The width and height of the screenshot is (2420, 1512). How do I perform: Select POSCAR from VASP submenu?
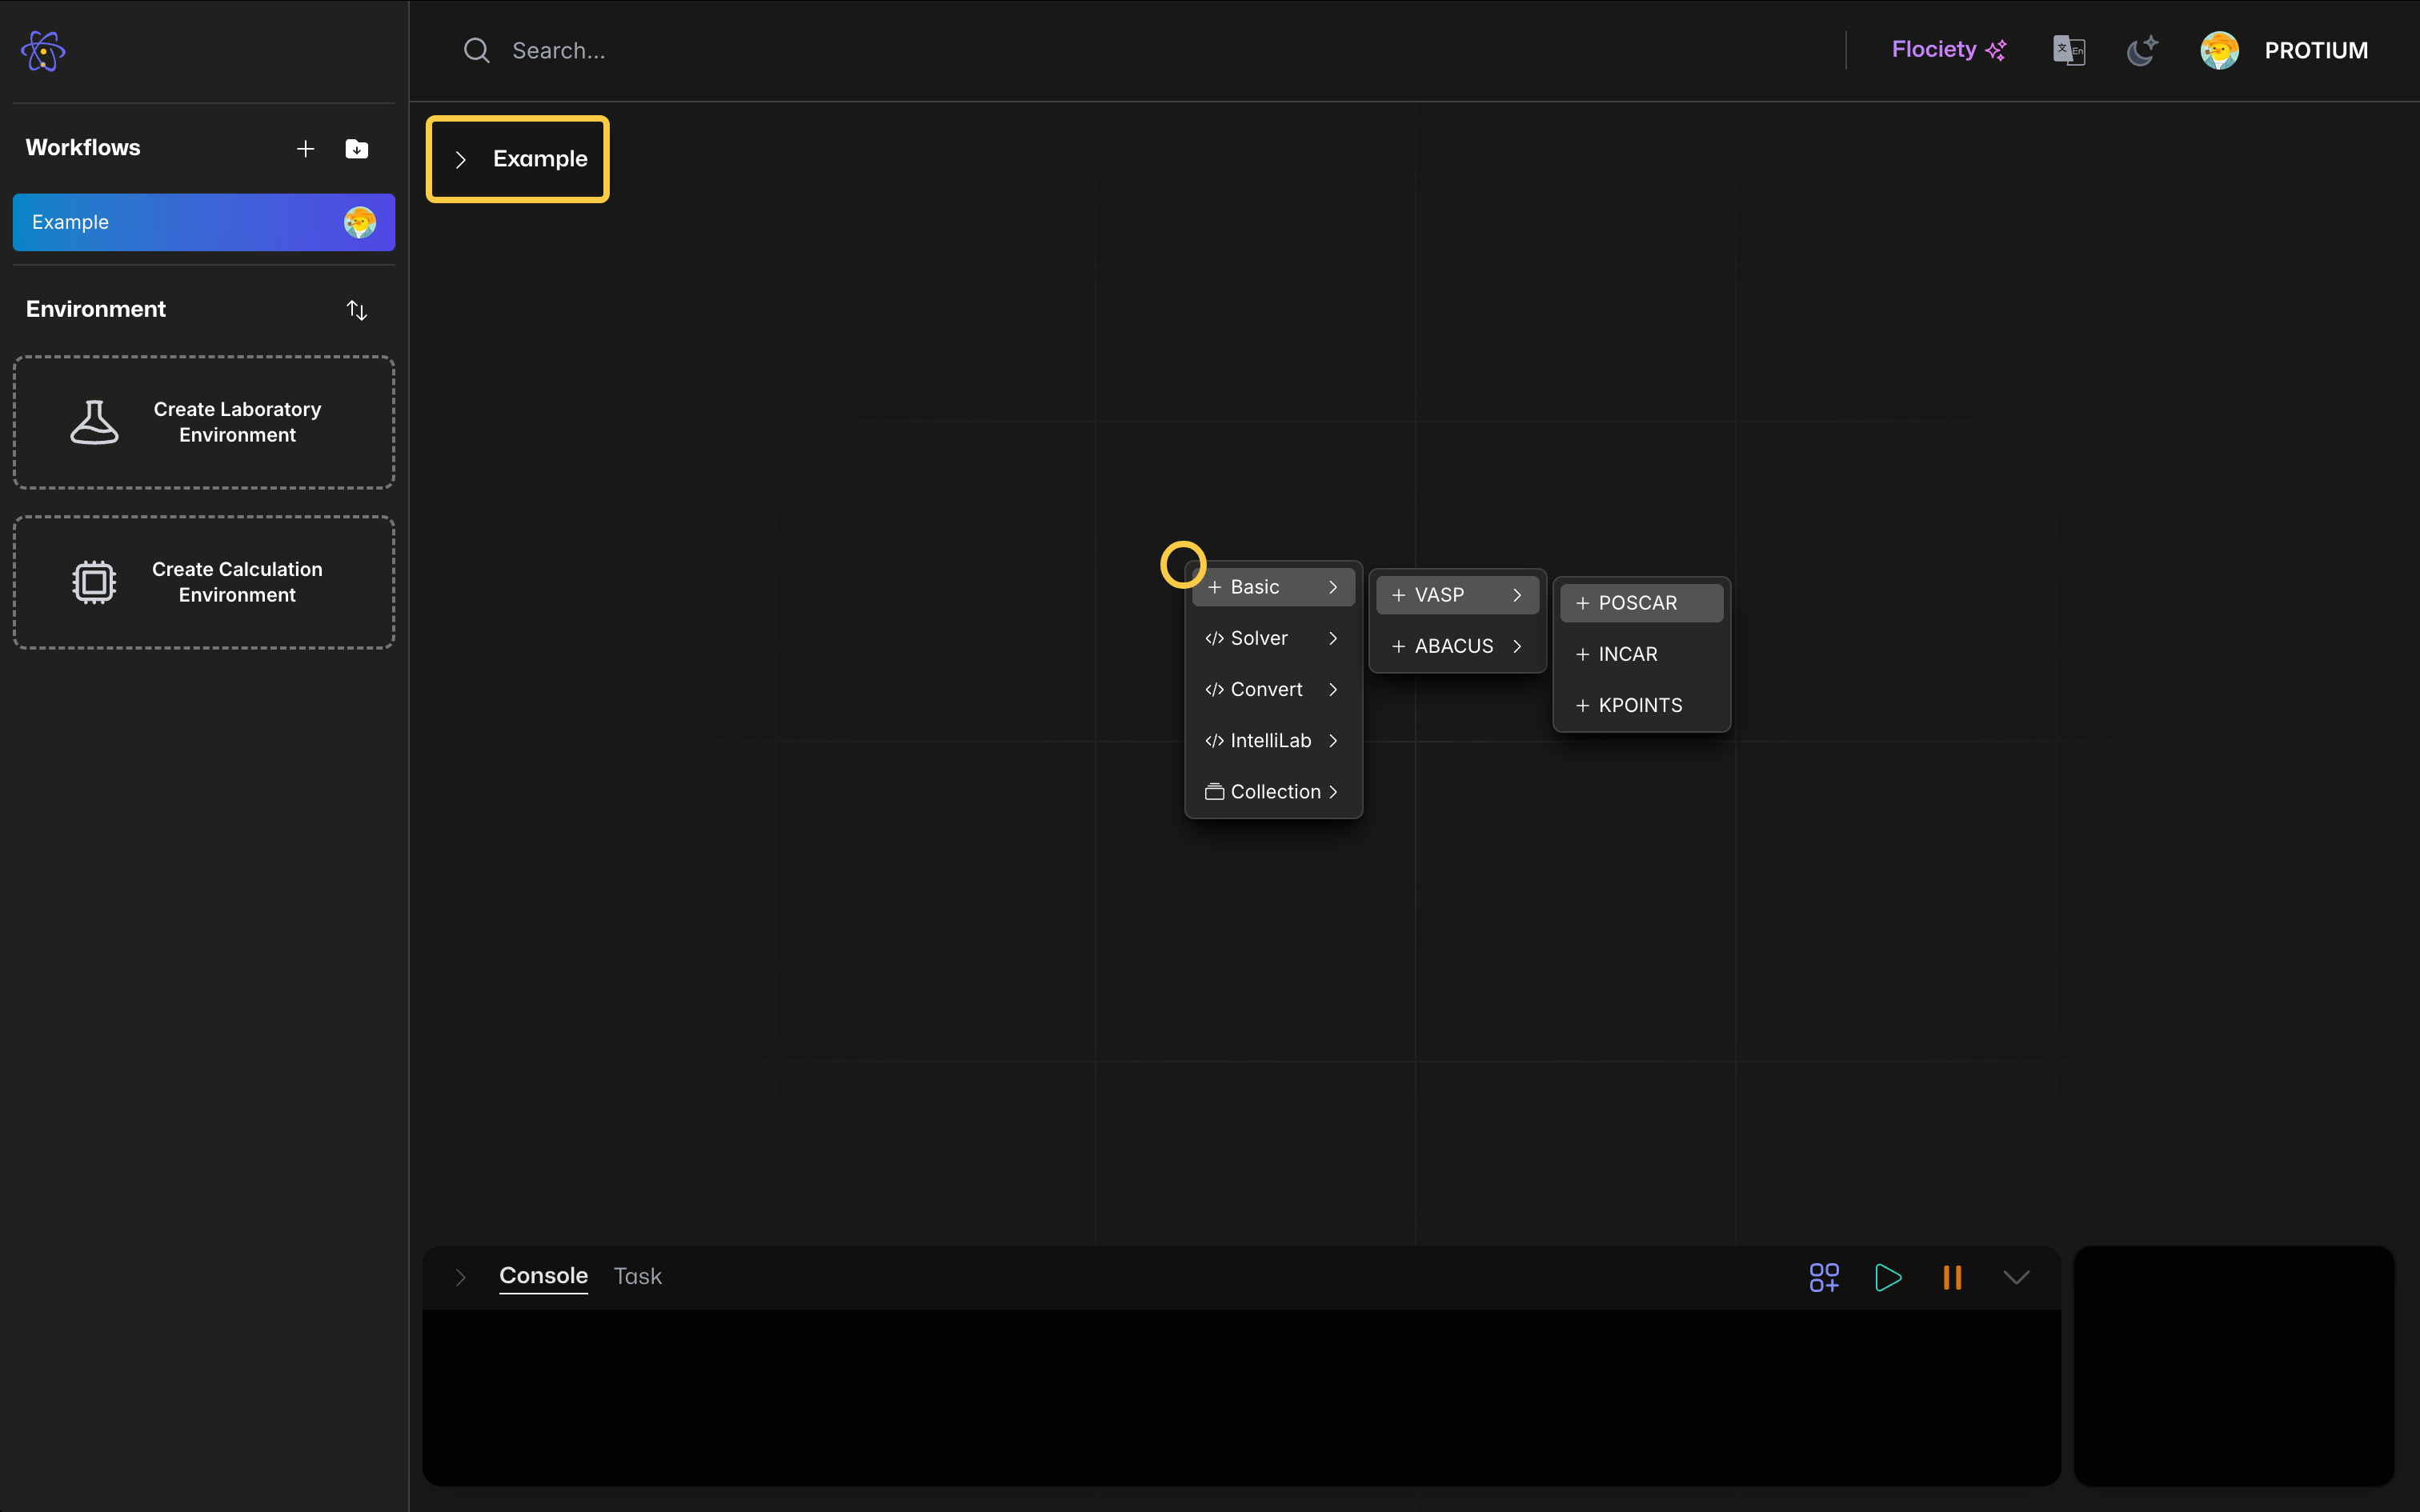1640,603
